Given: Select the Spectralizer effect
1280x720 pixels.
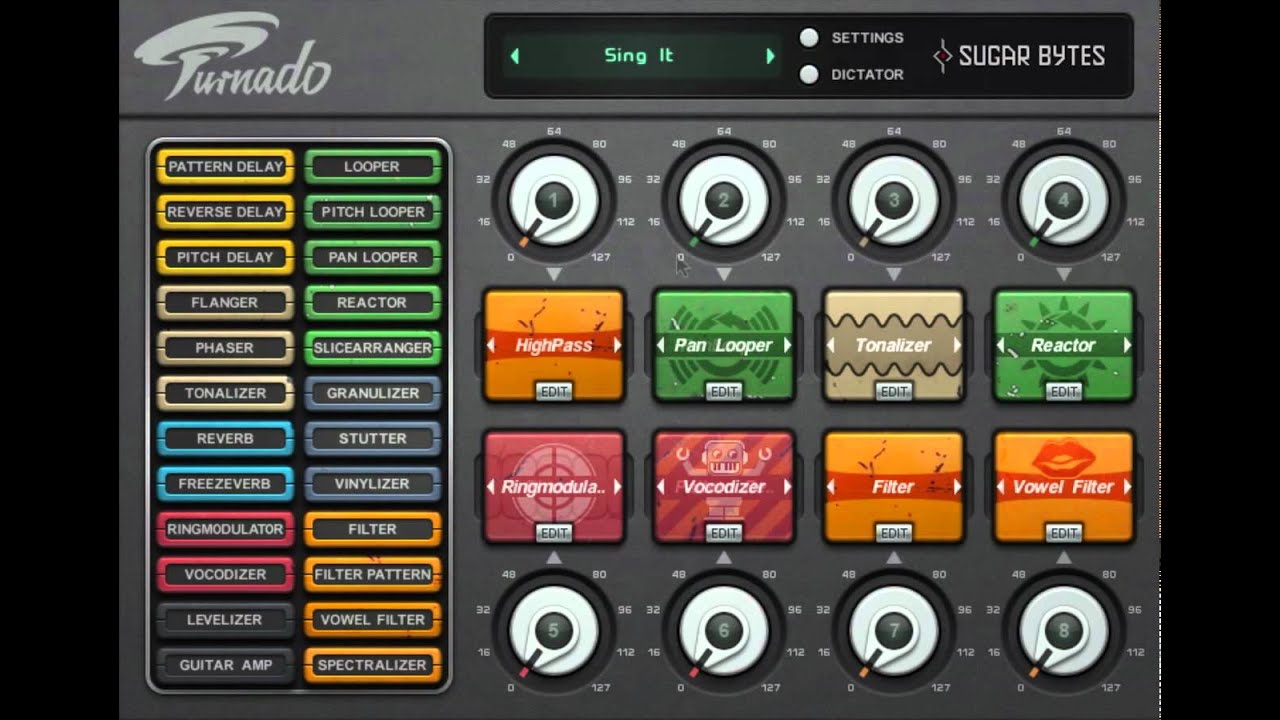Looking at the screenshot, I should click(x=372, y=665).
